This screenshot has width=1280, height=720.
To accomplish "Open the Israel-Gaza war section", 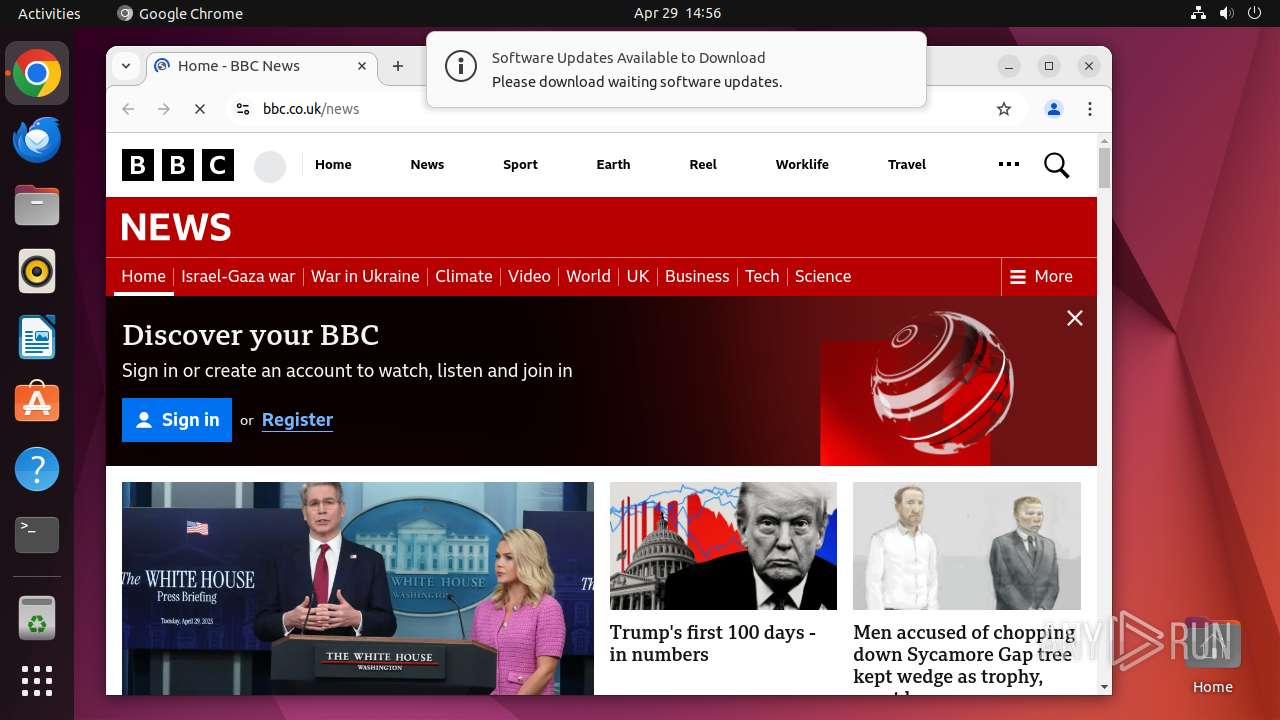I will point(238,277).
